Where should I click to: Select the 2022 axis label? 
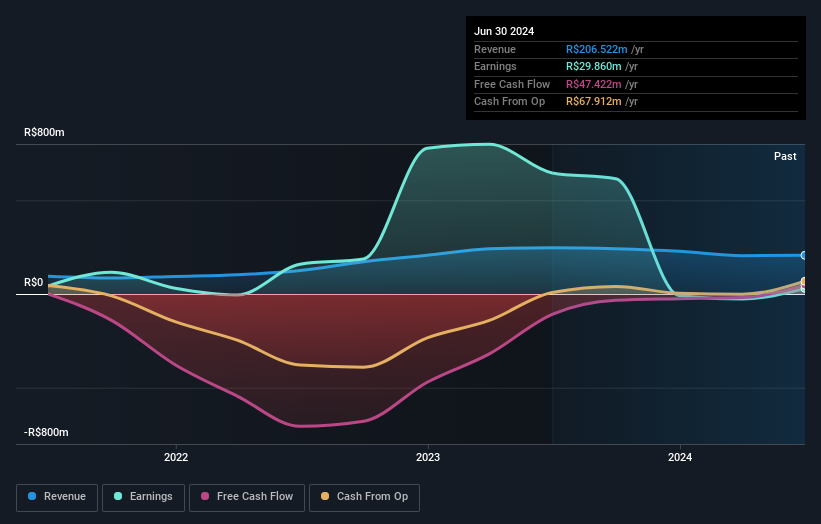(x=176, y=458)
